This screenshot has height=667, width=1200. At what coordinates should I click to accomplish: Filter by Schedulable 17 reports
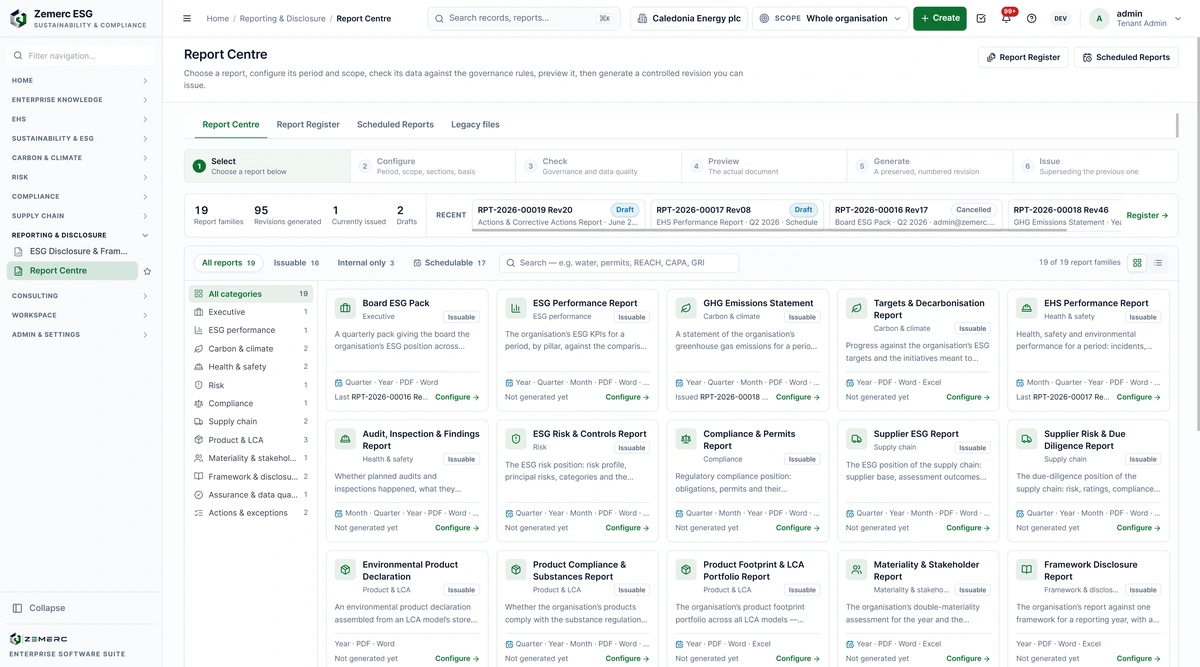pyautogui.click(x=449, y=263)
